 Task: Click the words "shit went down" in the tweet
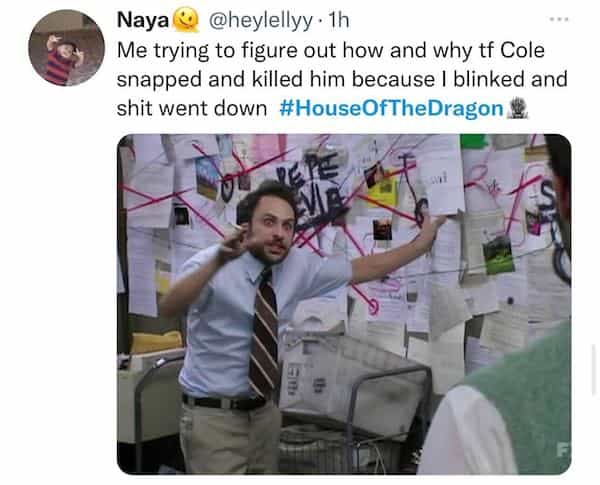[x=192, y=108]
